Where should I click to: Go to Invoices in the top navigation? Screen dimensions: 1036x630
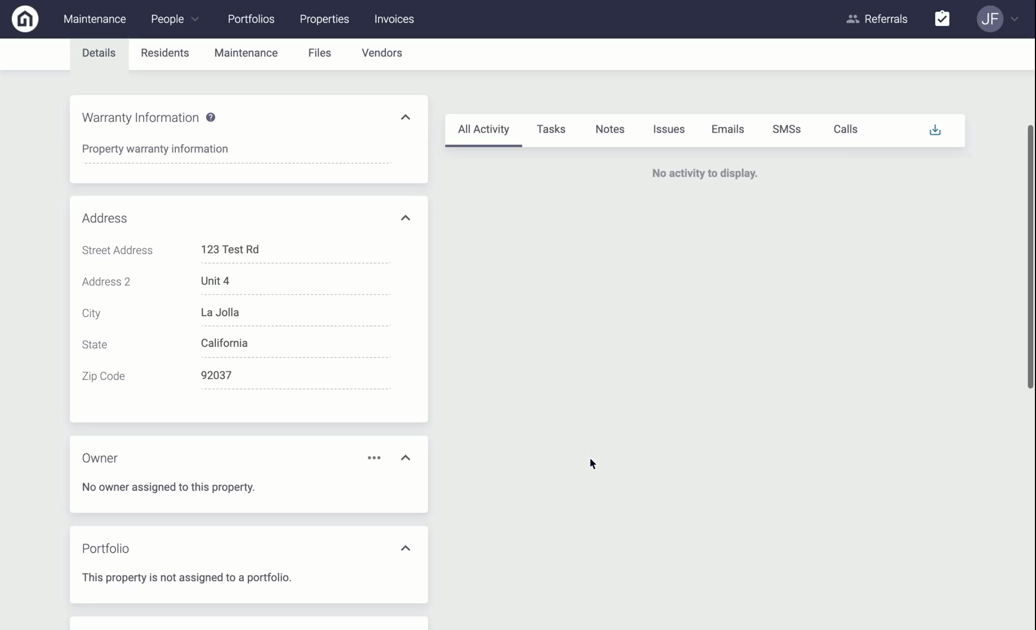[394, 19]
